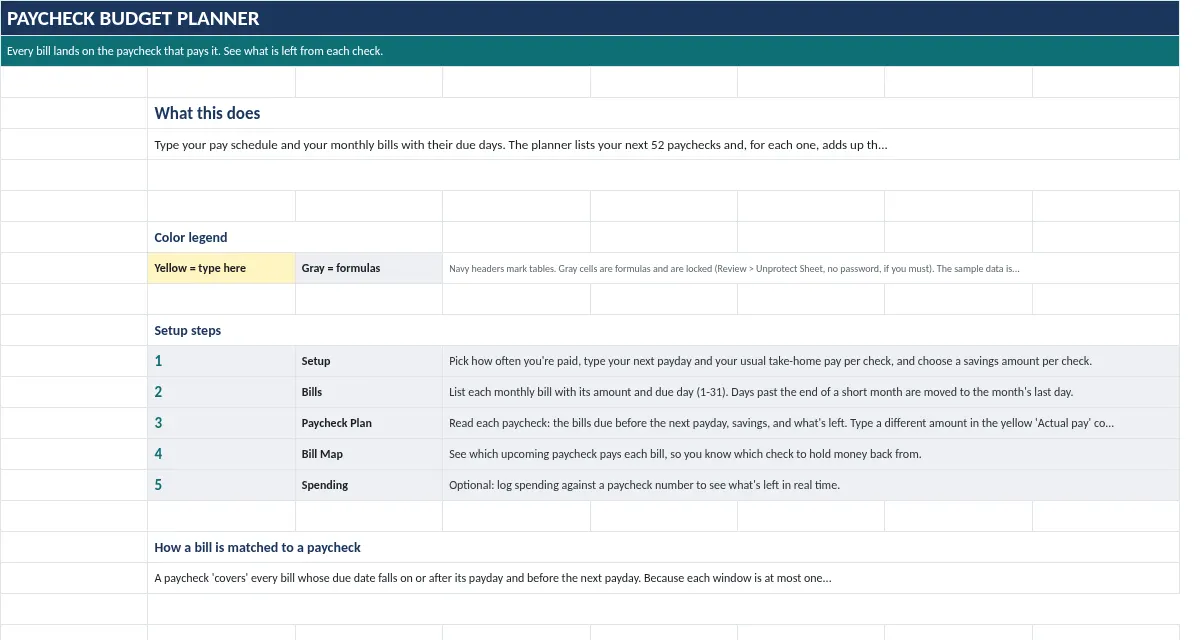Click step number '2' cell

tap(221, 392)
